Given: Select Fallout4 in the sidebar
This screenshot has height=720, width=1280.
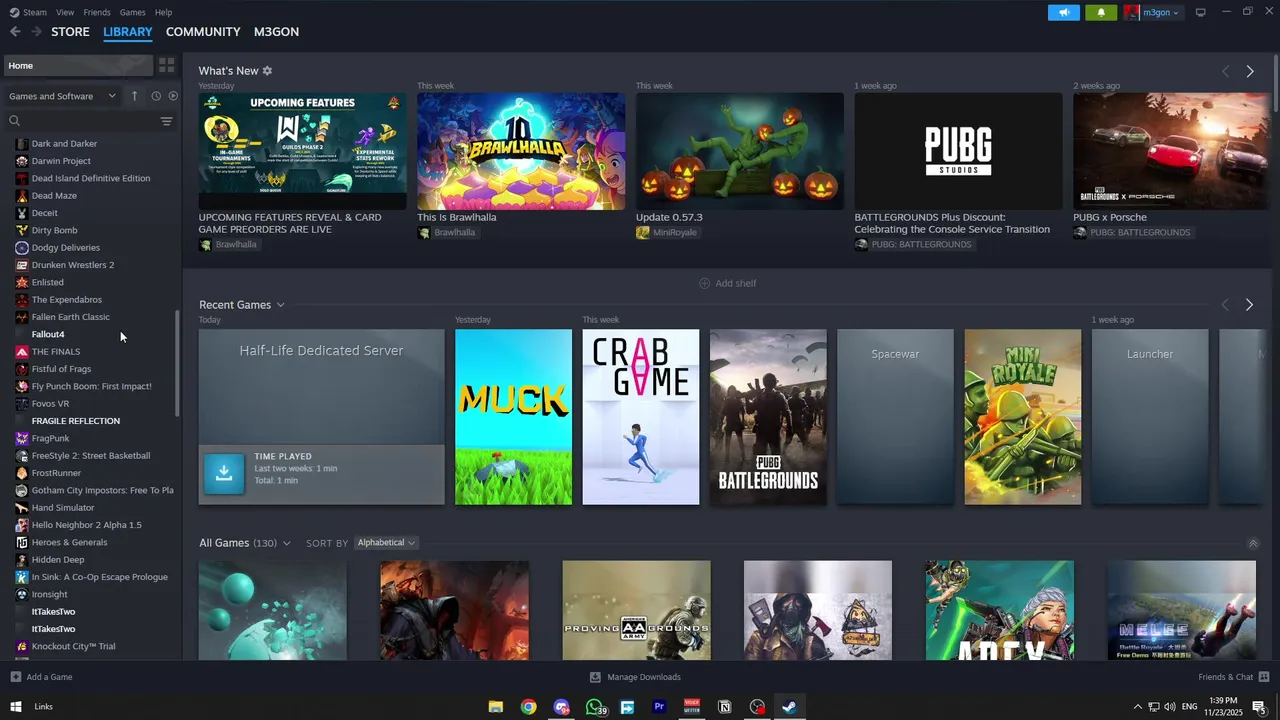Looking at the screenshot, I should coord(48,334).
